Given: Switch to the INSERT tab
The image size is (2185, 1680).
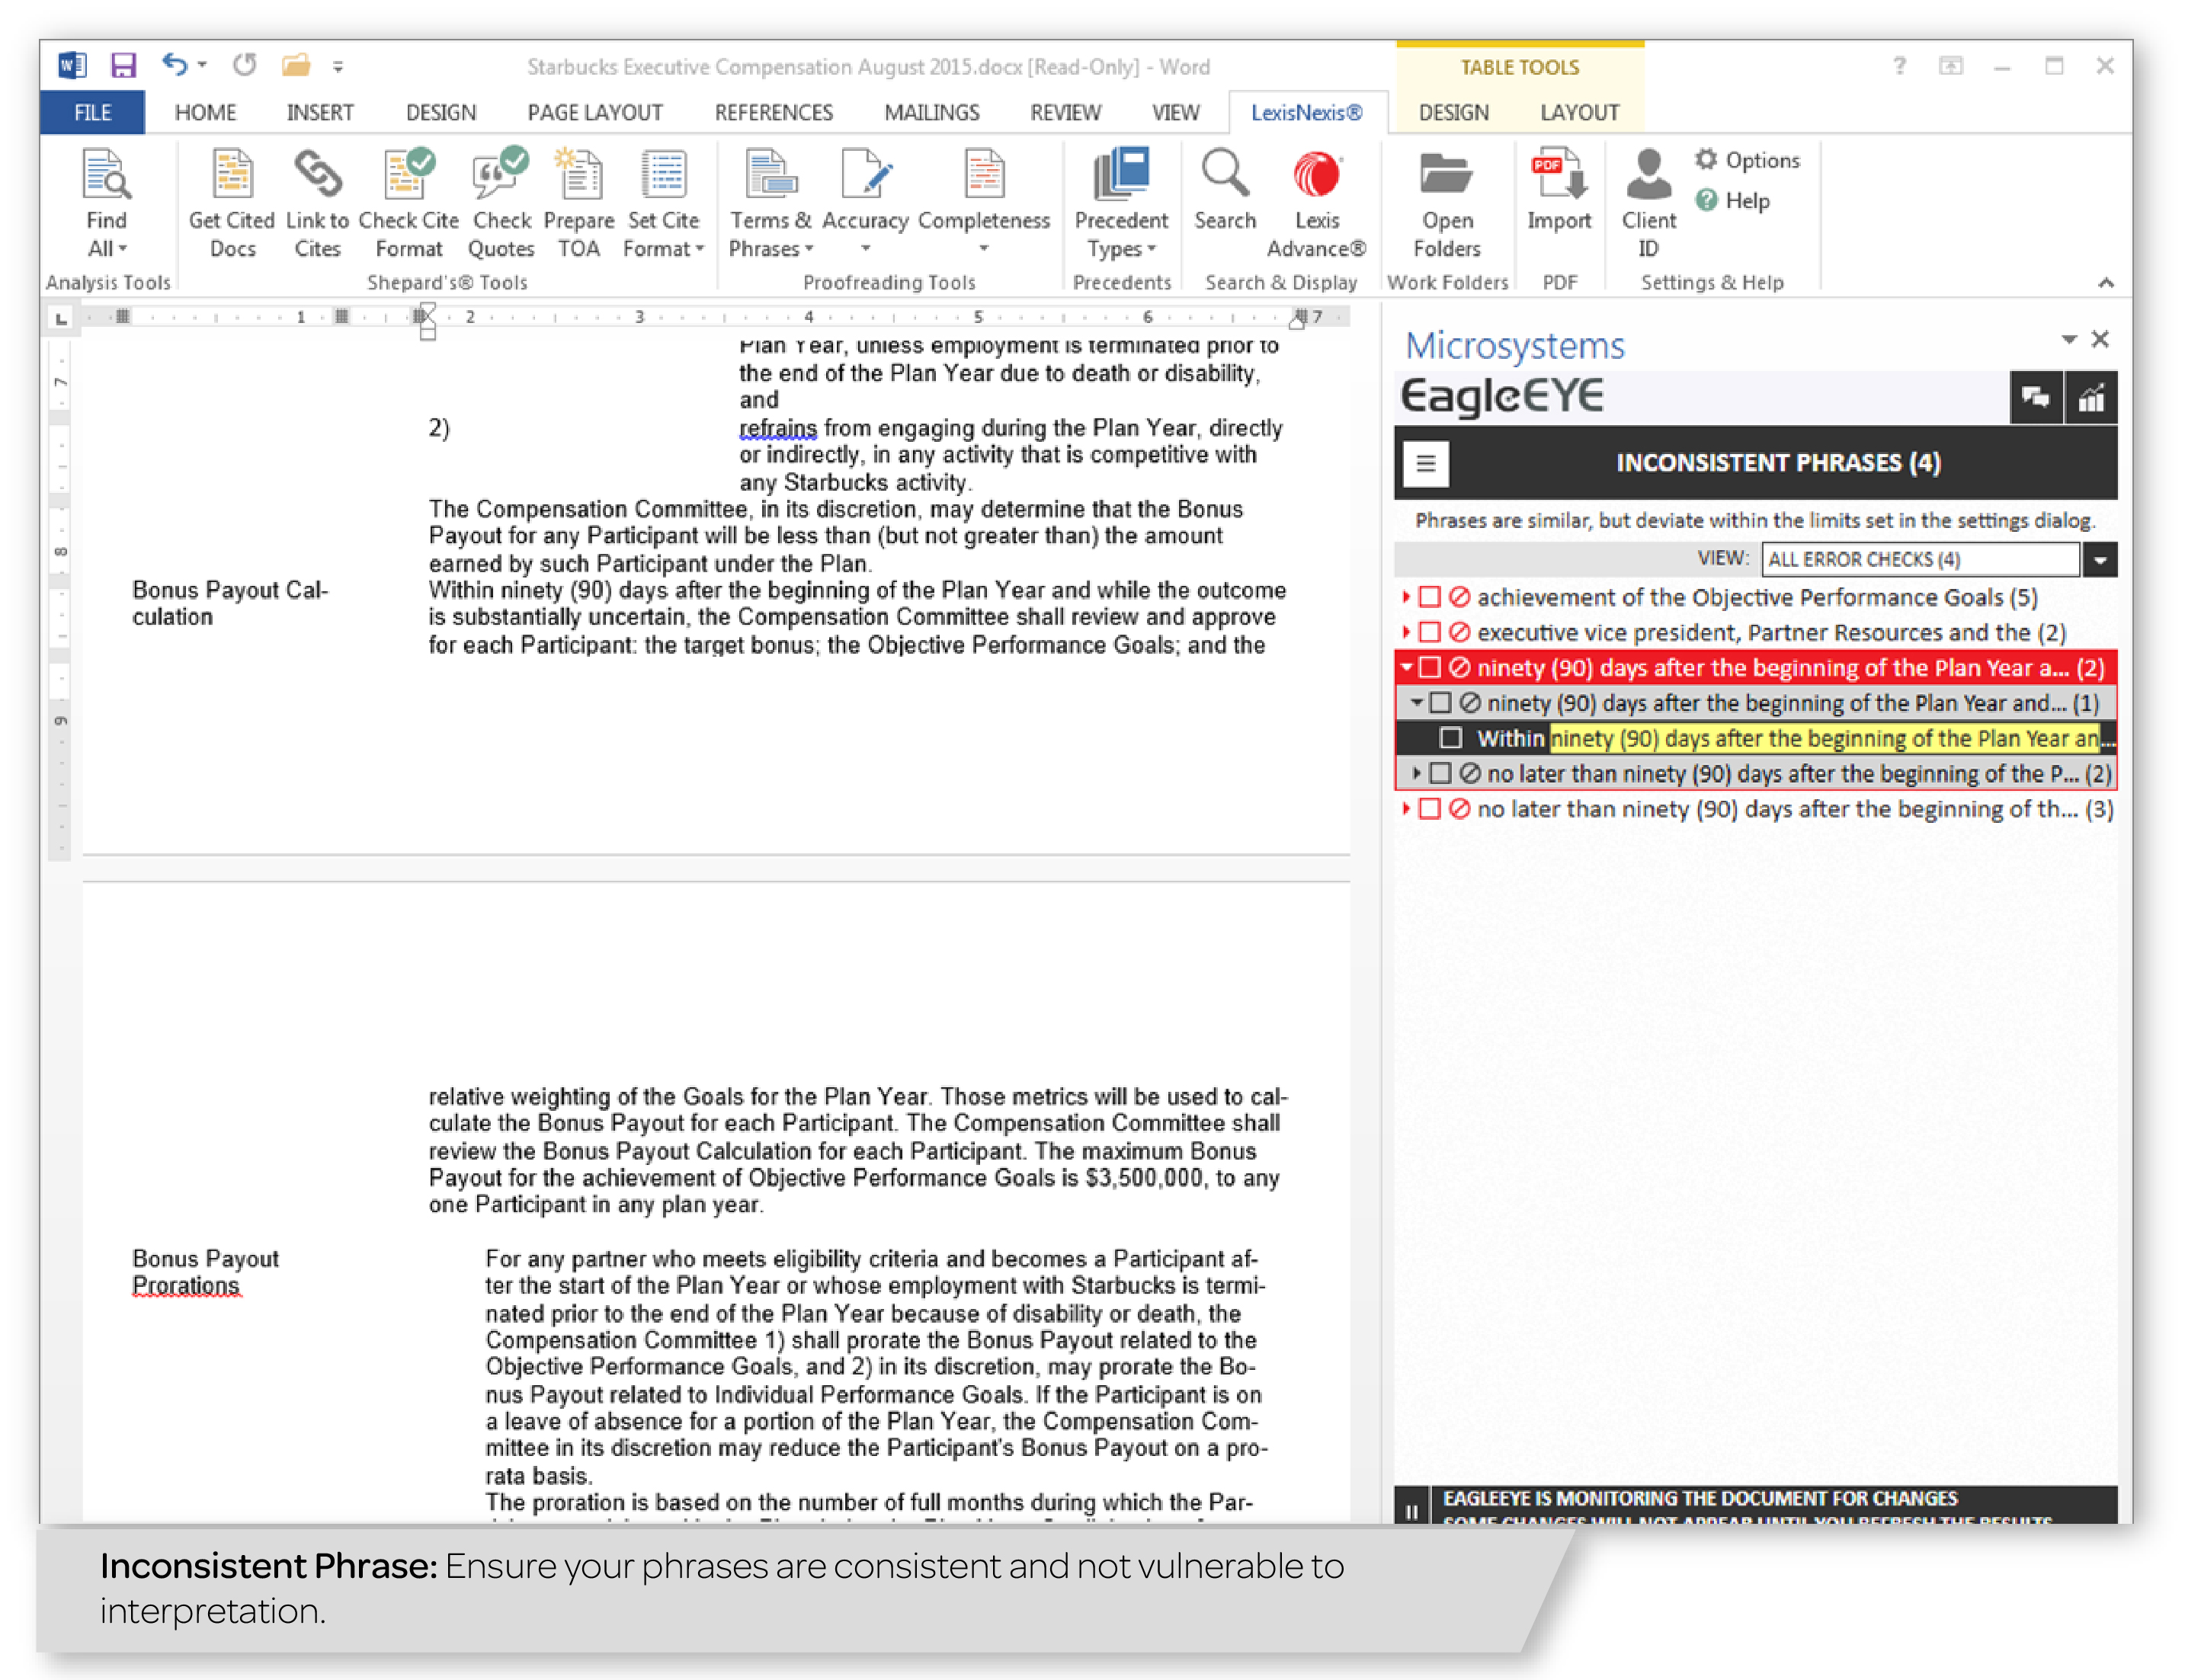Looking at the screenshot, I should (x=320, y=112).
